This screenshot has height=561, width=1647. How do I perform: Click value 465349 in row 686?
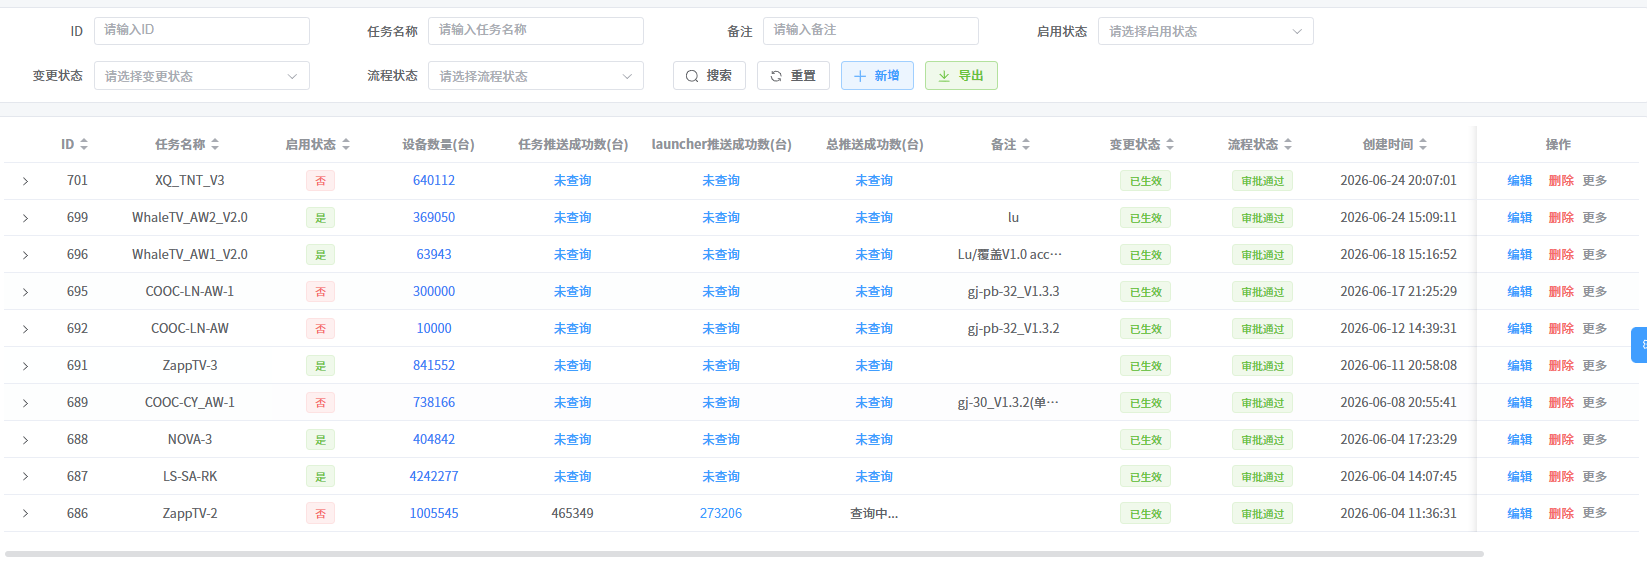pyautogui.click(x=573, y=514)
